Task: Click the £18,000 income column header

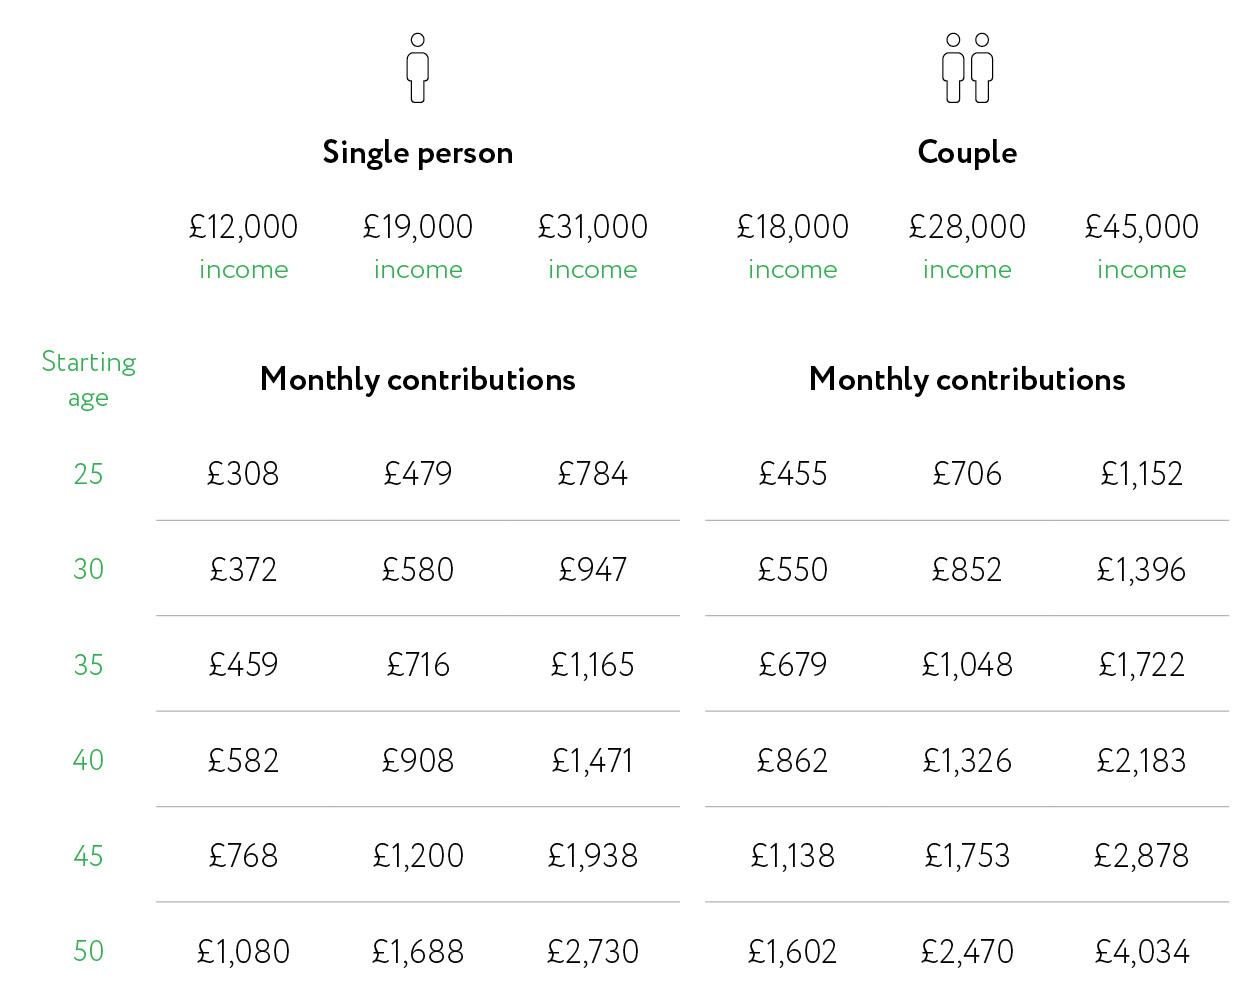Action: [x=792, y=245]
